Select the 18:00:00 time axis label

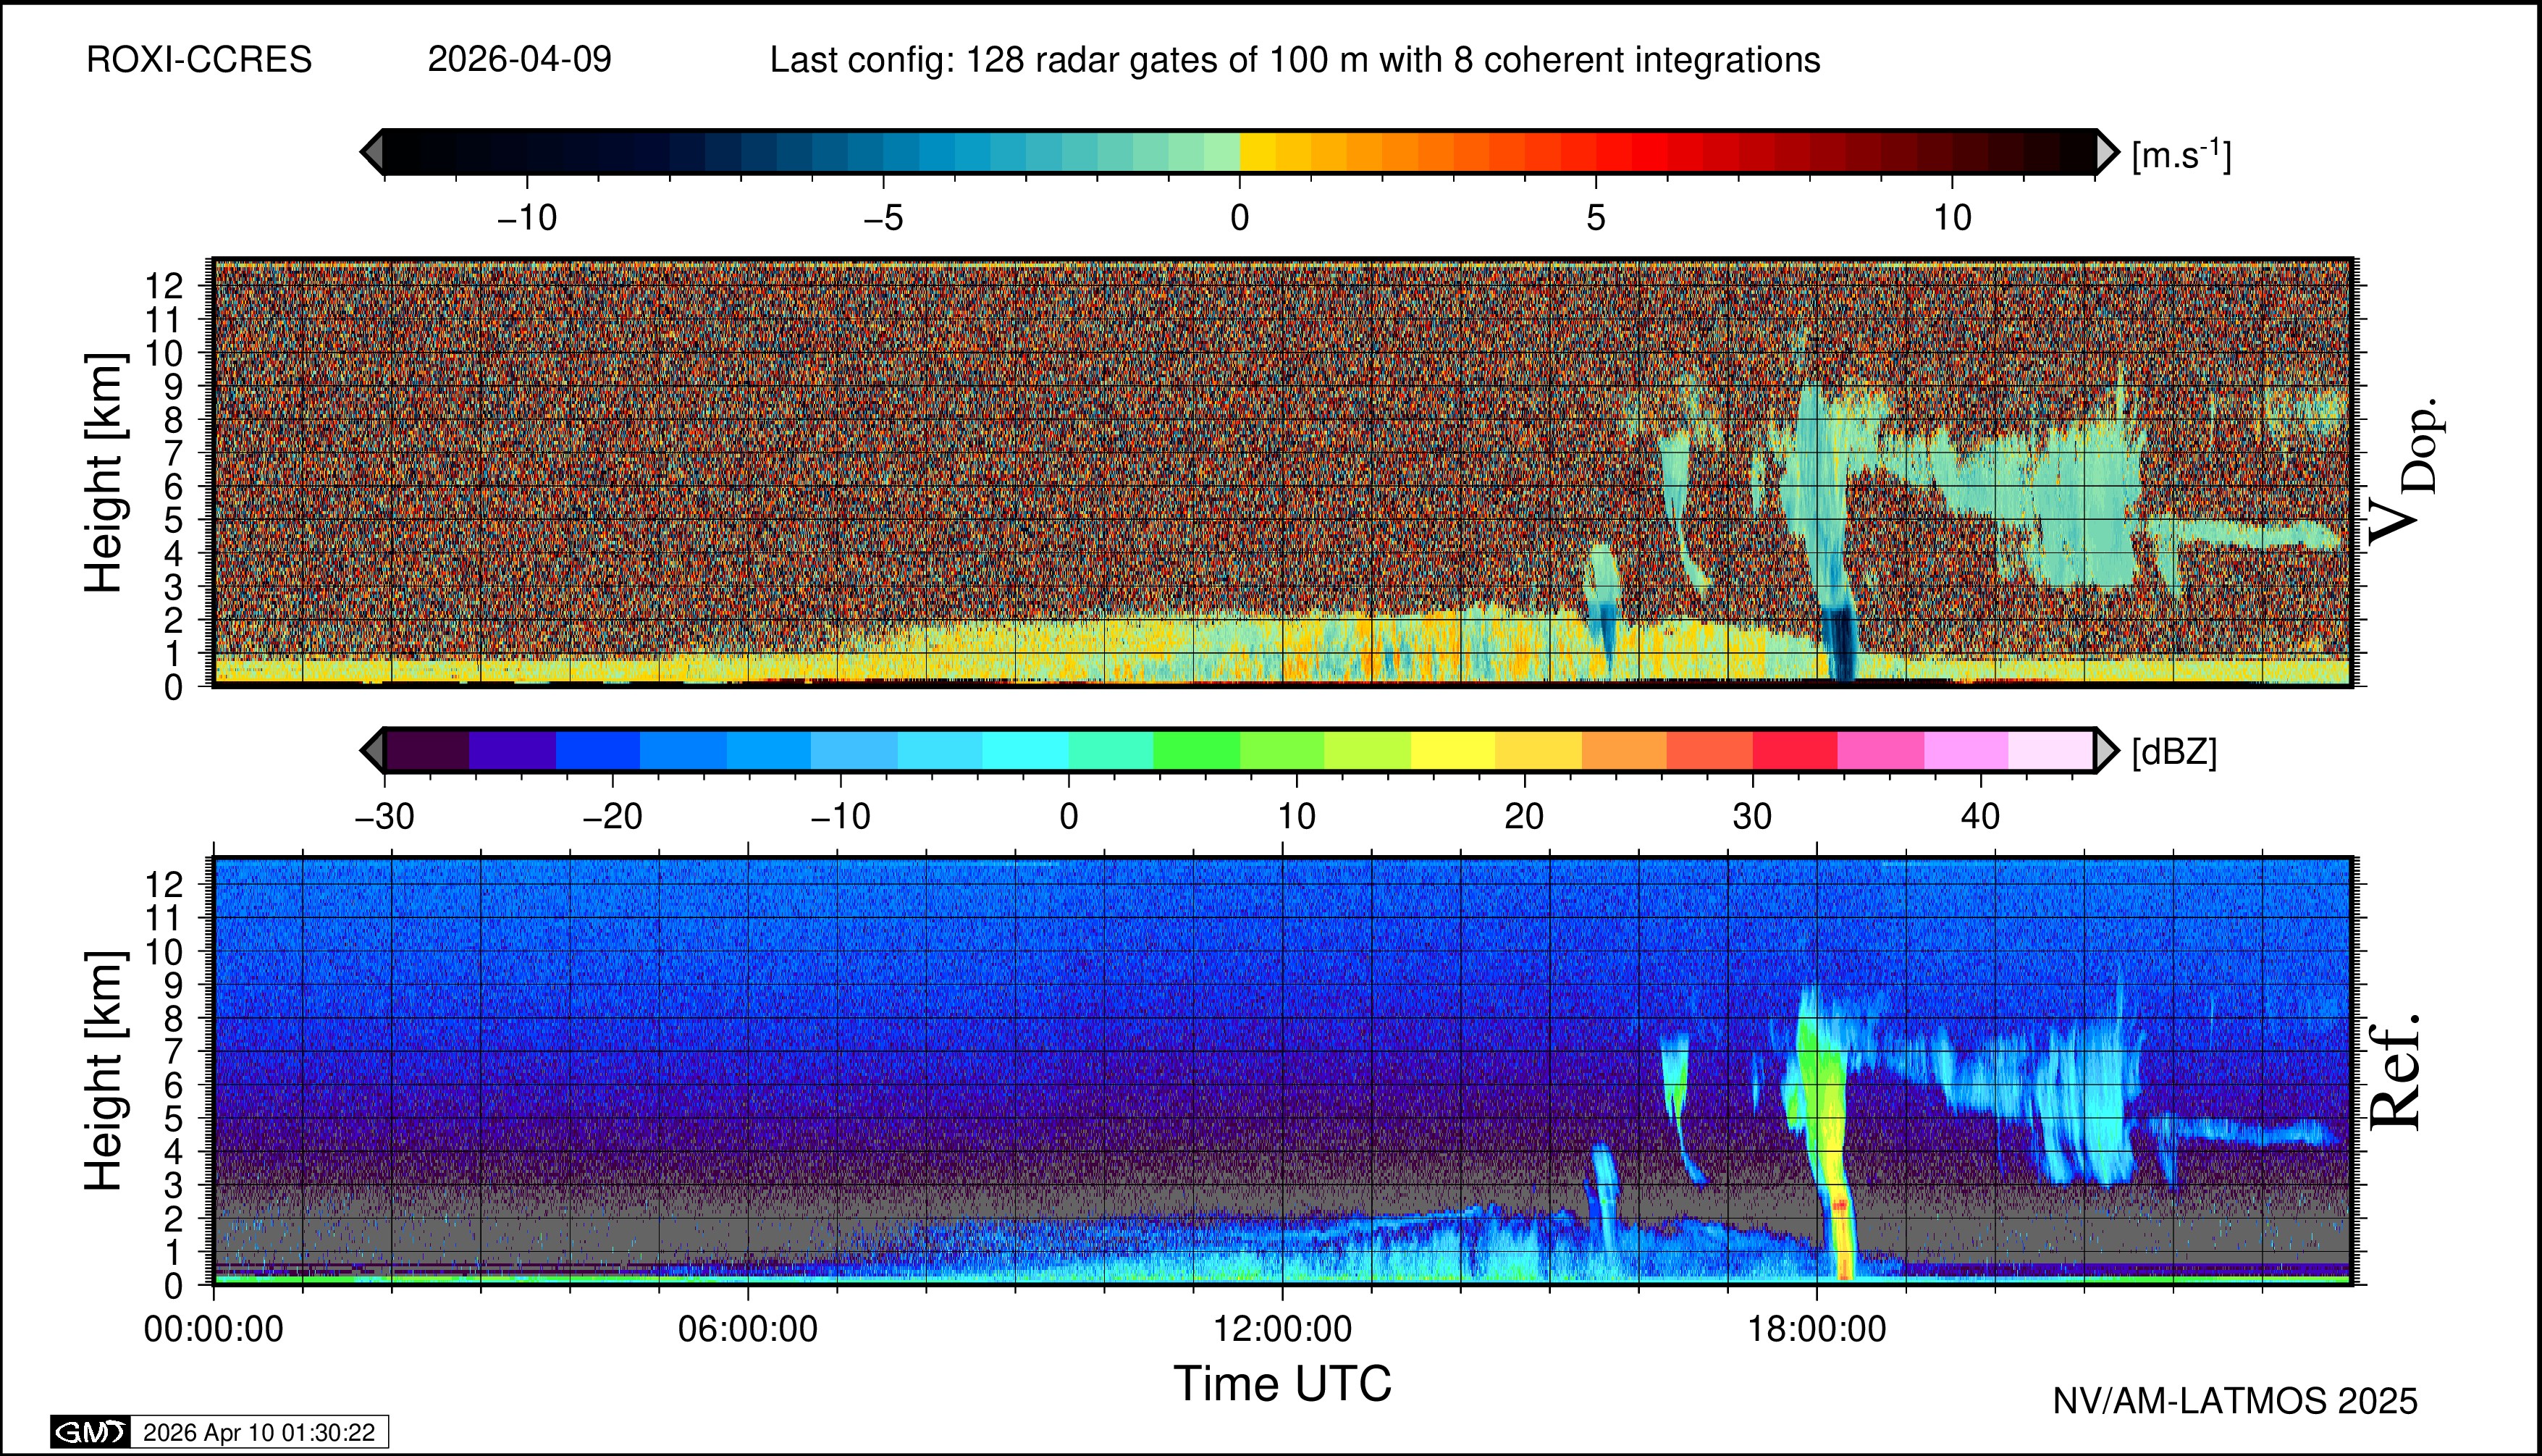pyautogui.click(x=1816, y=1330)
